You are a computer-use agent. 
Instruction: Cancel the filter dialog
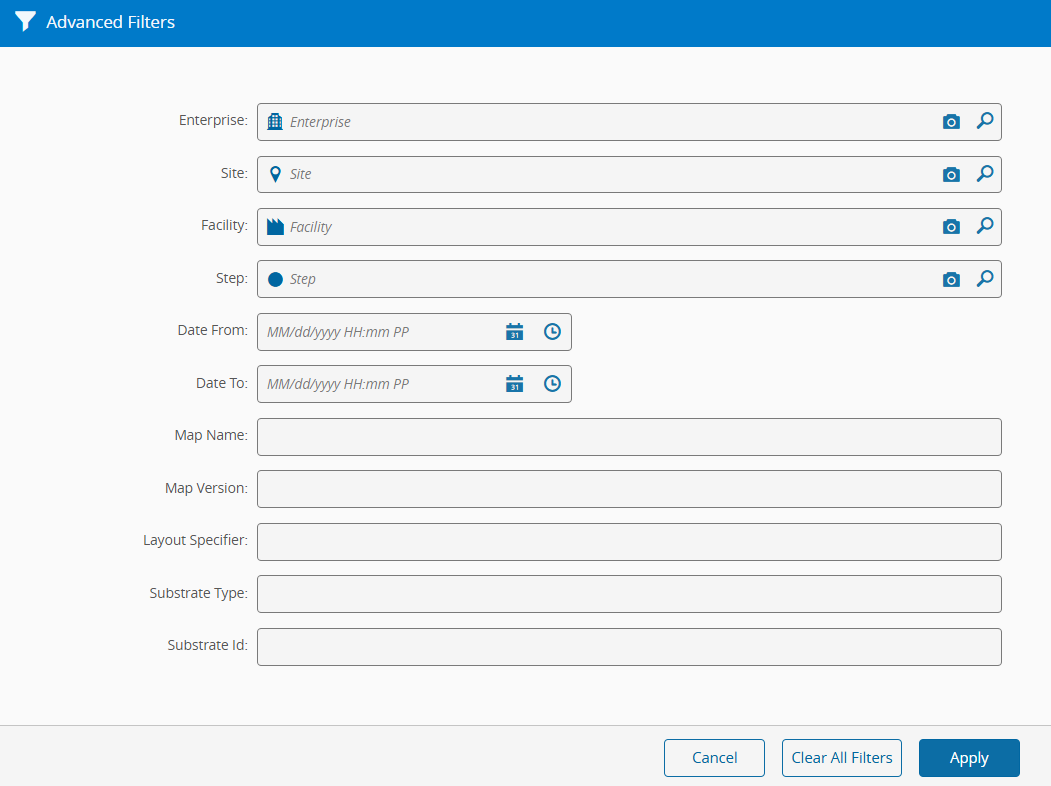[x=714, y=757]
